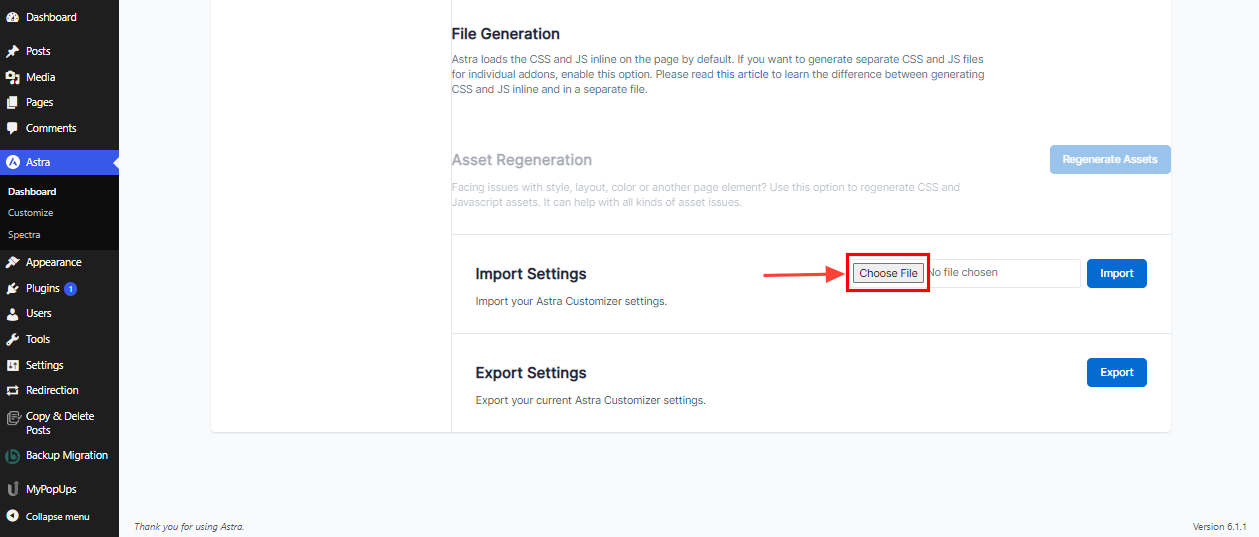
Task: Click the MyPopUps icon
Action: click(x=12, y=489)
